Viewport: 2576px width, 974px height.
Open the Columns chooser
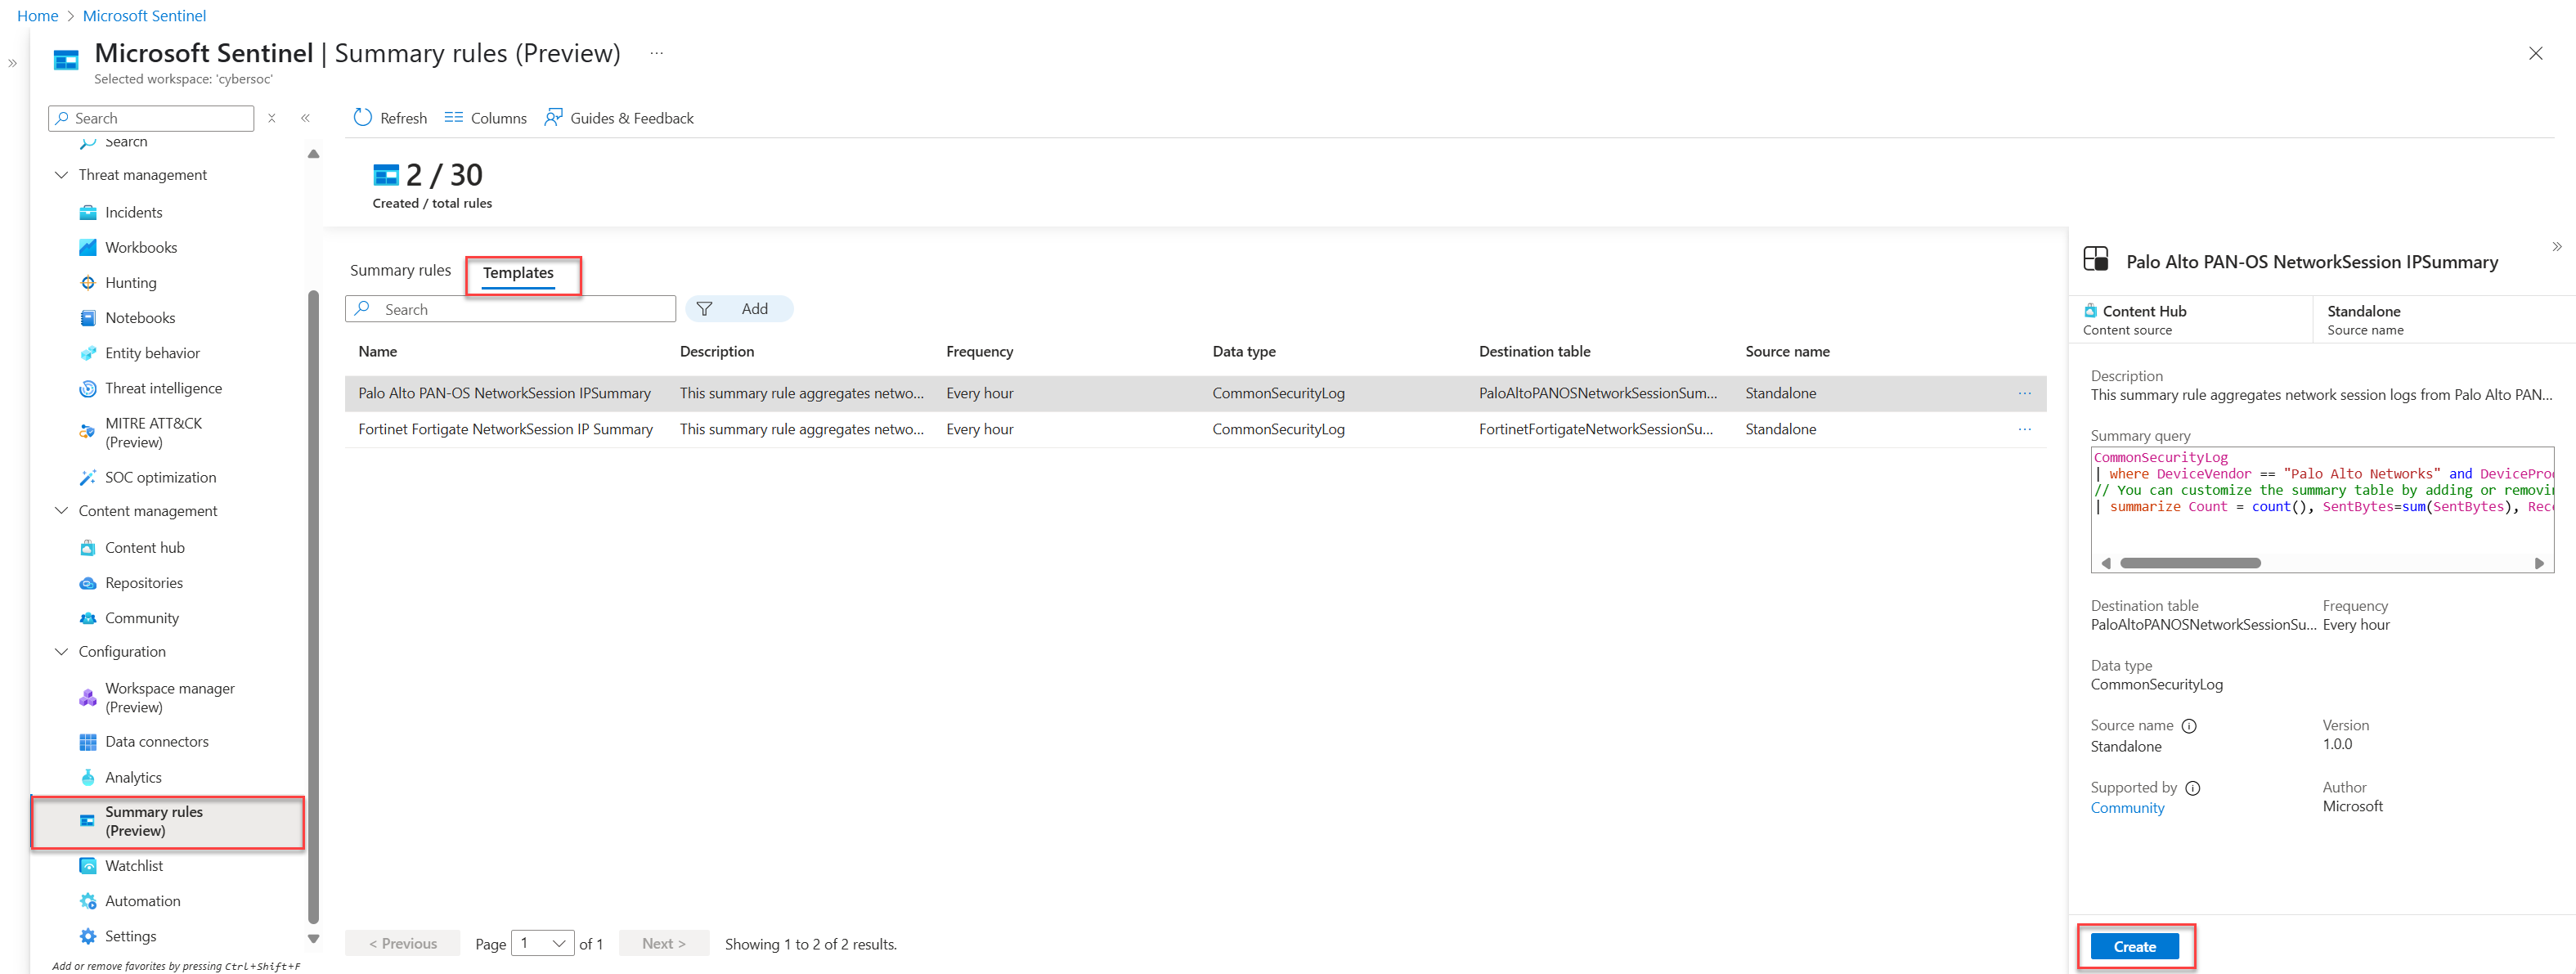pos(485,118)
